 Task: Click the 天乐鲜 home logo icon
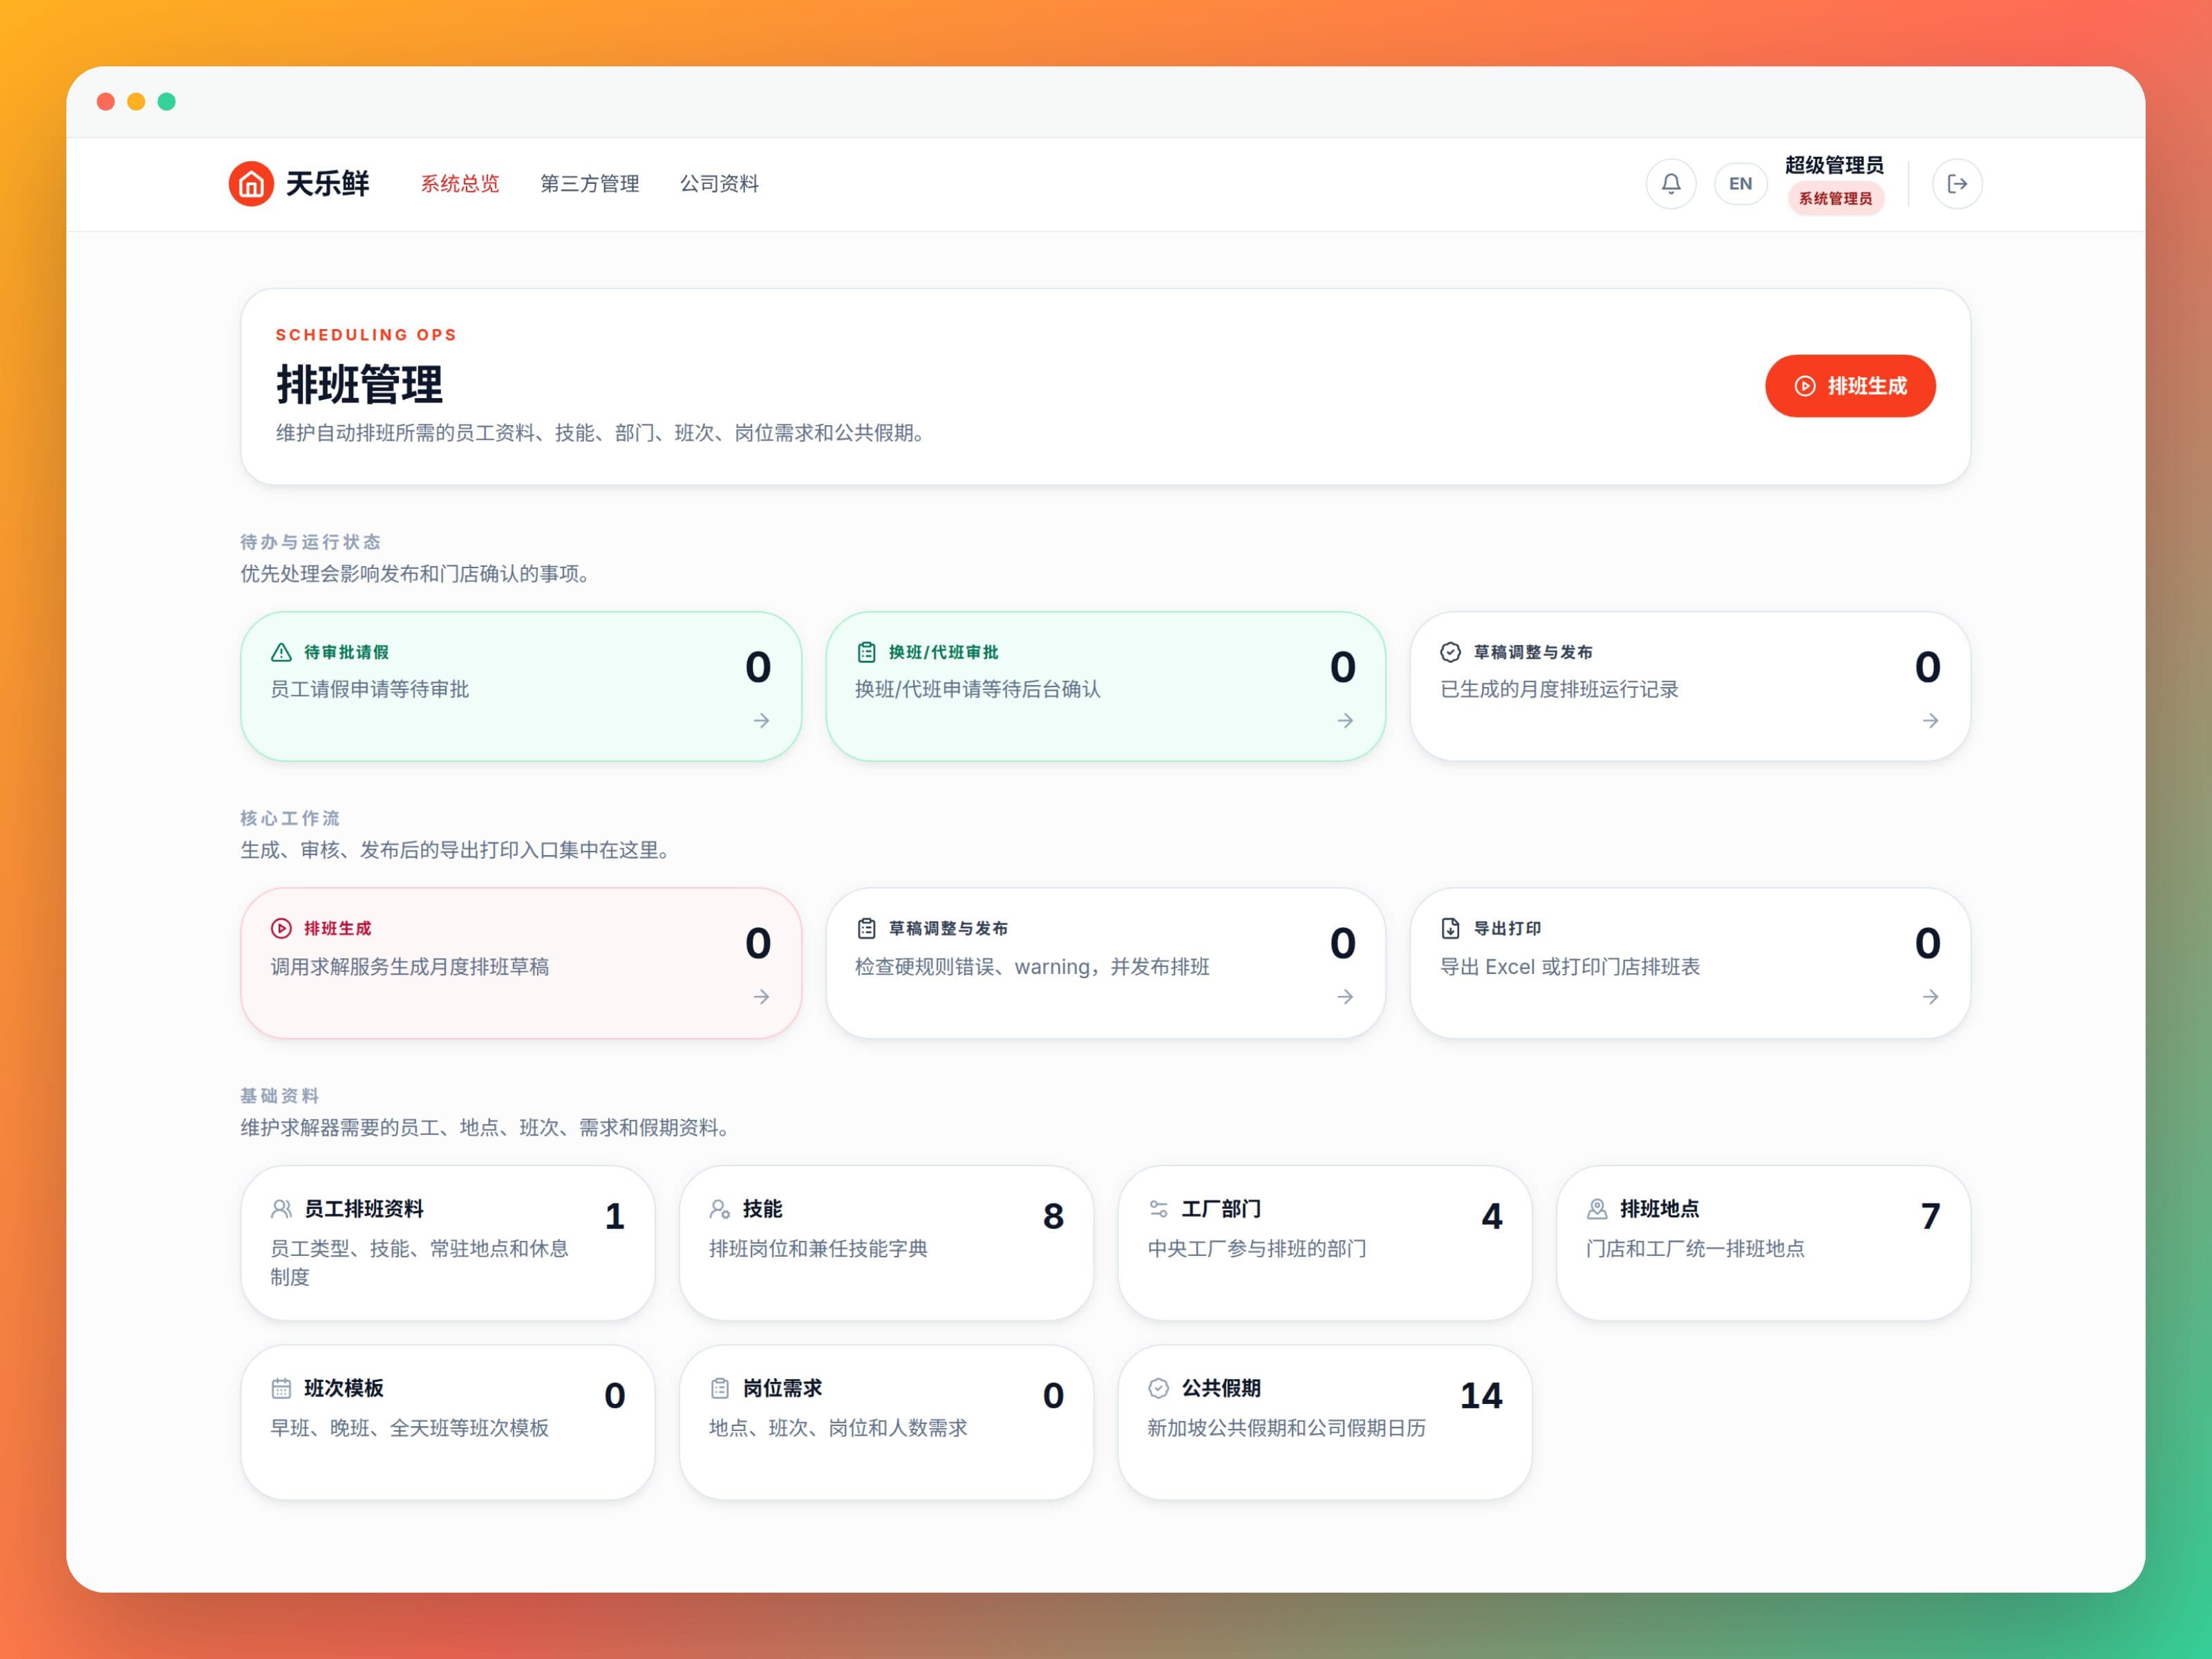pyautogui.click(x=251, y=184)
